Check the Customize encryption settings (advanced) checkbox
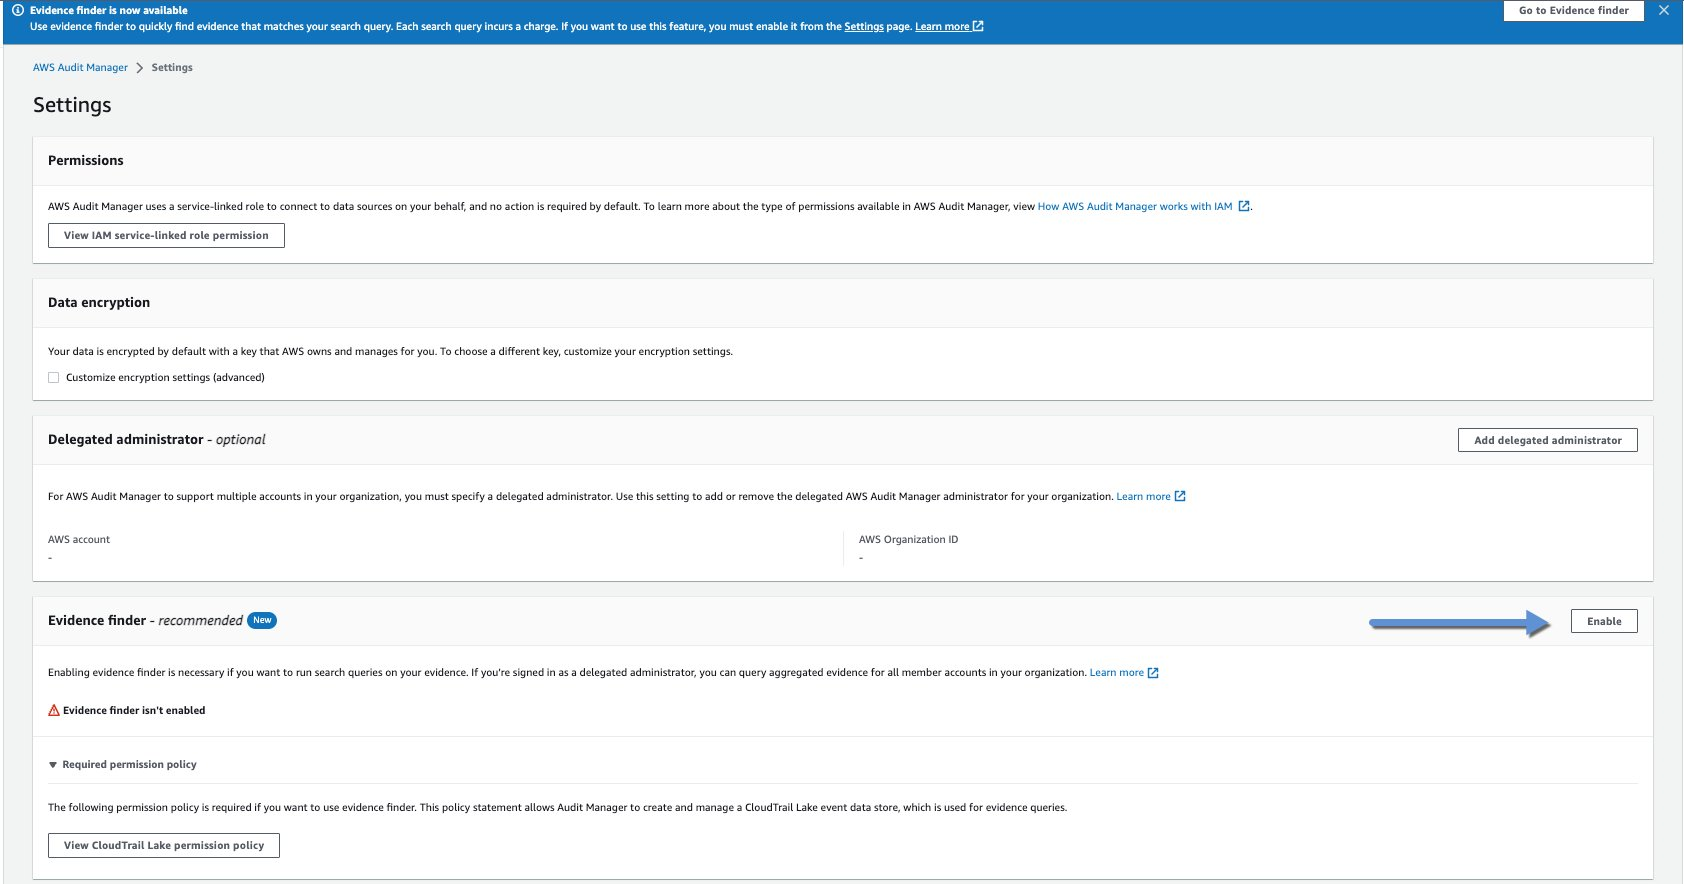1684x884 pixels. click(x=54, y=378)
